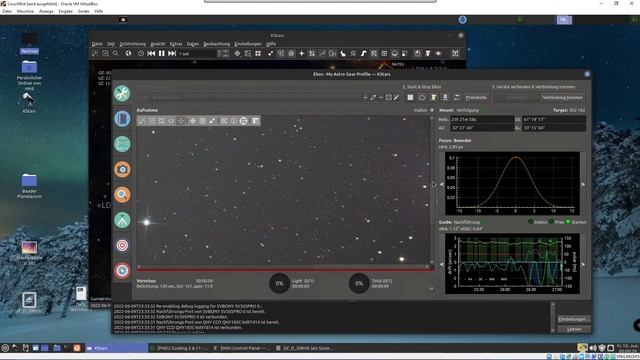Screen dimensions: 640x360
Task: Toggle crosshair in FITS preview toolbar
Action: point(243,121)
